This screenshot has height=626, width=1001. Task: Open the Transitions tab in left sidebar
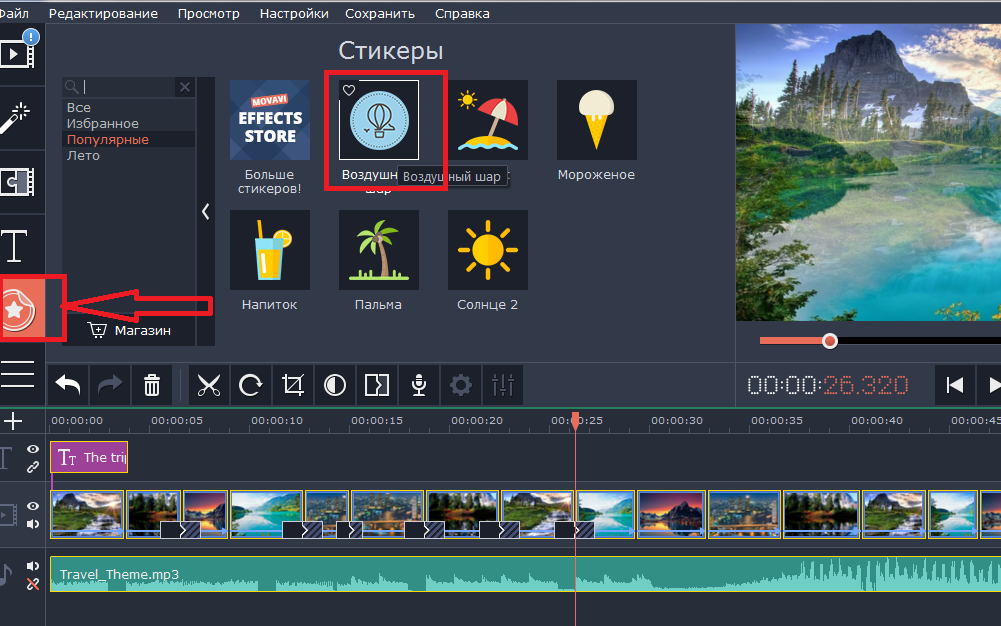[18, 181]
